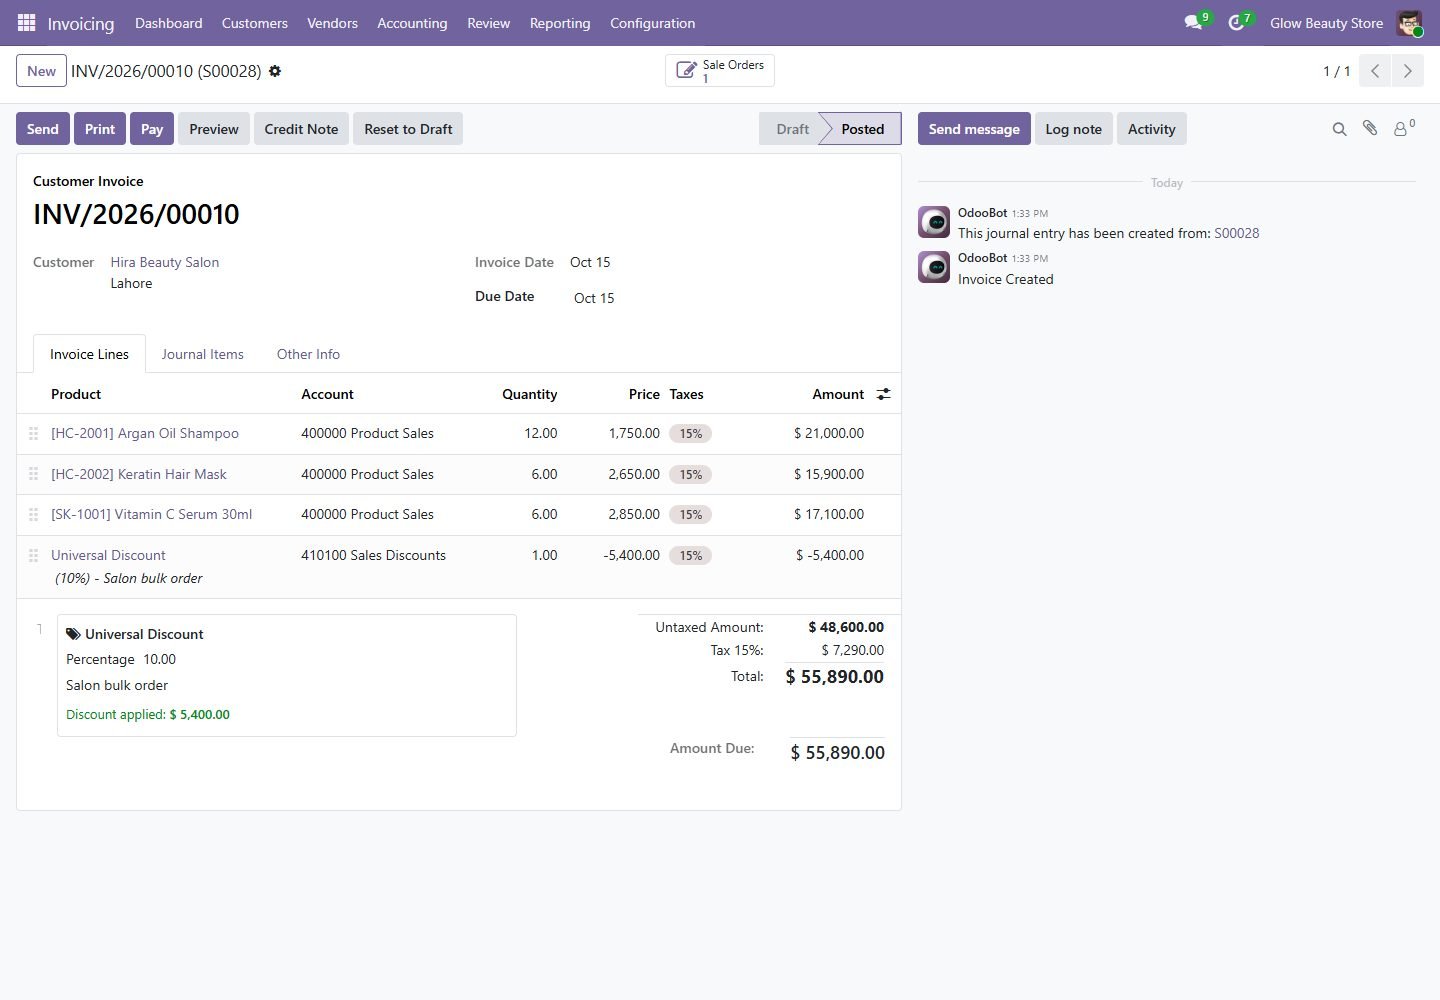
Task: Click the Print button
Action: click(100, 129)
